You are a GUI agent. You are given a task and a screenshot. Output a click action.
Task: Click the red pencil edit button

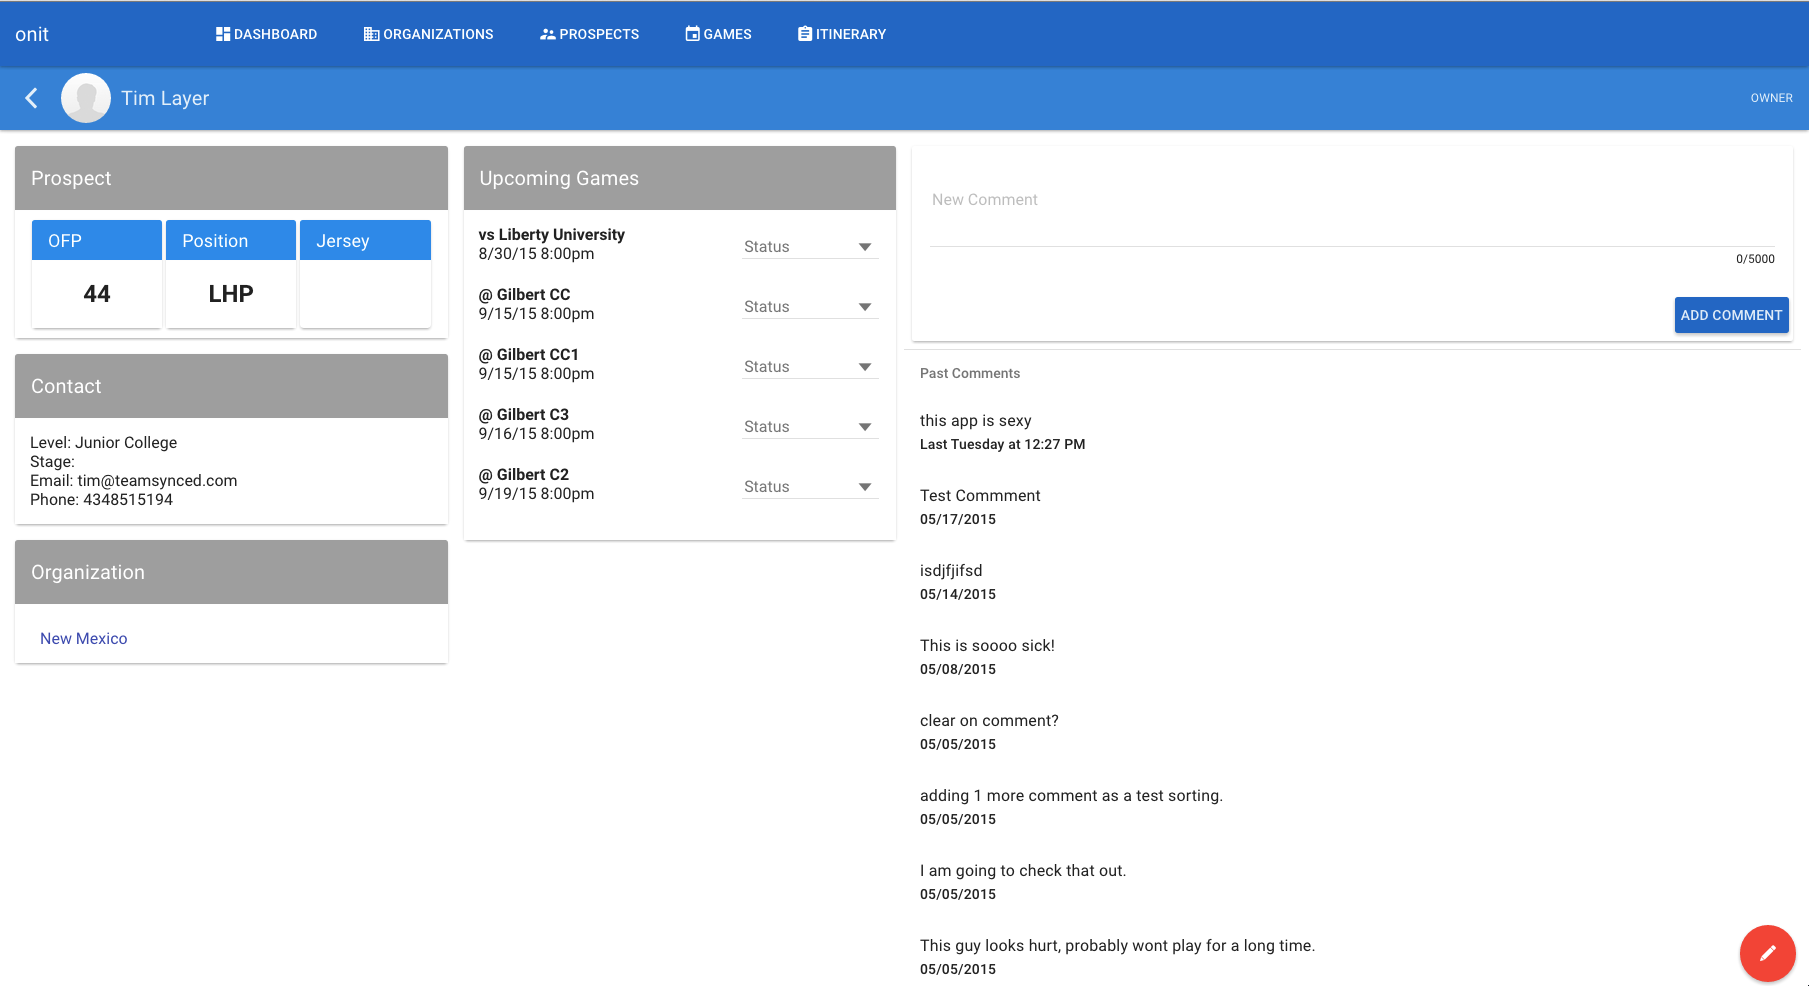pyautogui.click(x=1767, y=953)
